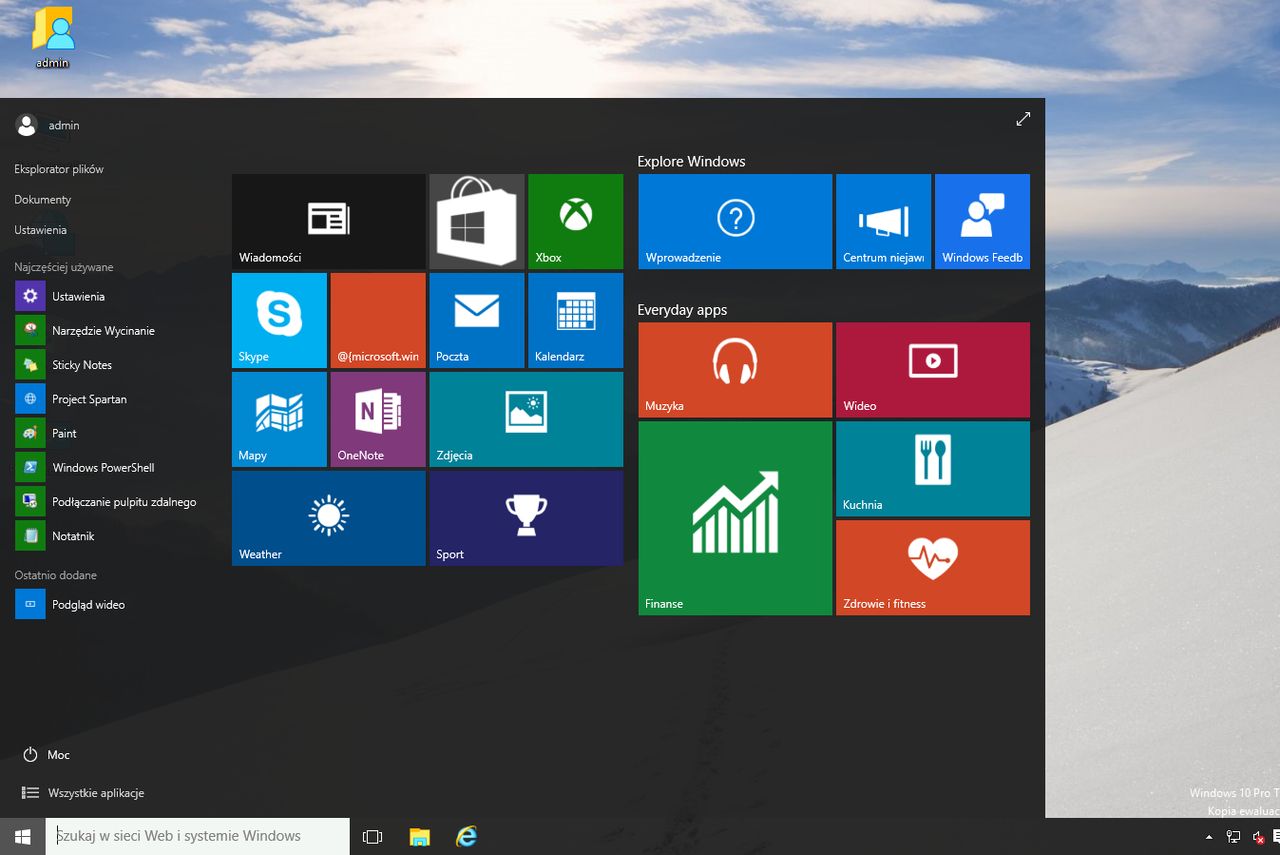Click the admin user account
The height and width of the screenshot is (855, 1280).
(x=48, y=125)
